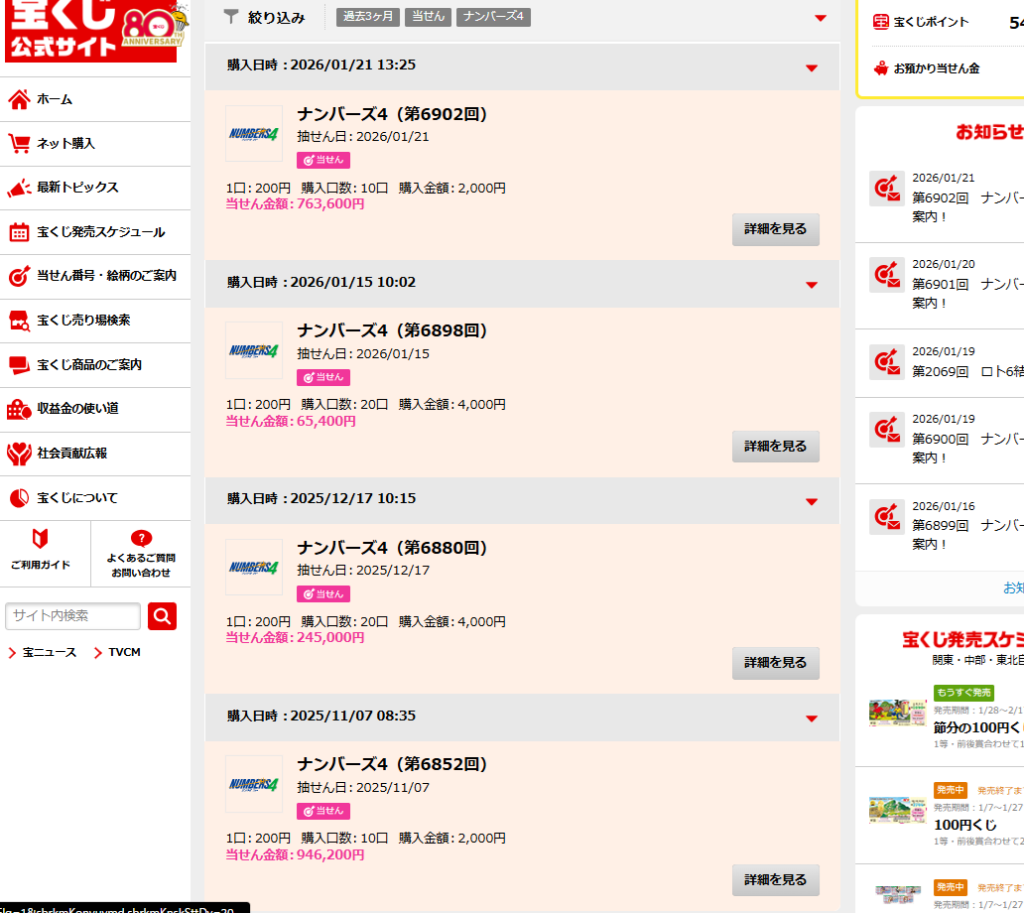The height and width of the screenshot is (913, 1024).
Task: Collapse the 2025/12/17 10:15 purchase entry
Action: [x=811, y=501]
